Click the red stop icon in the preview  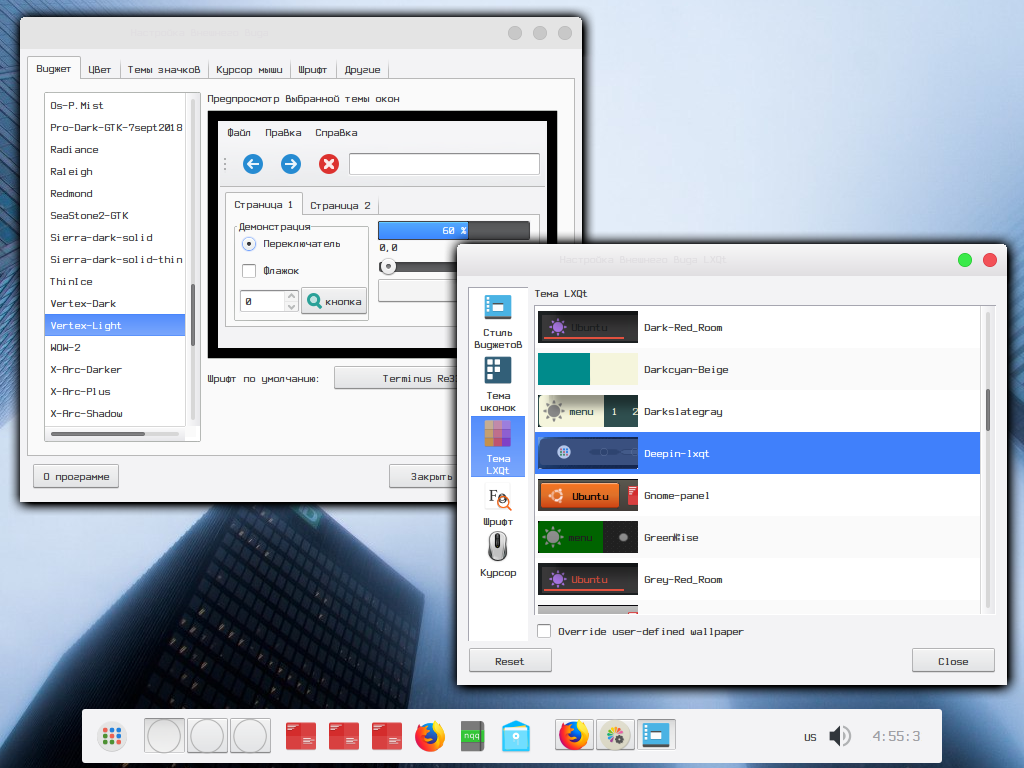click(328, 164)
